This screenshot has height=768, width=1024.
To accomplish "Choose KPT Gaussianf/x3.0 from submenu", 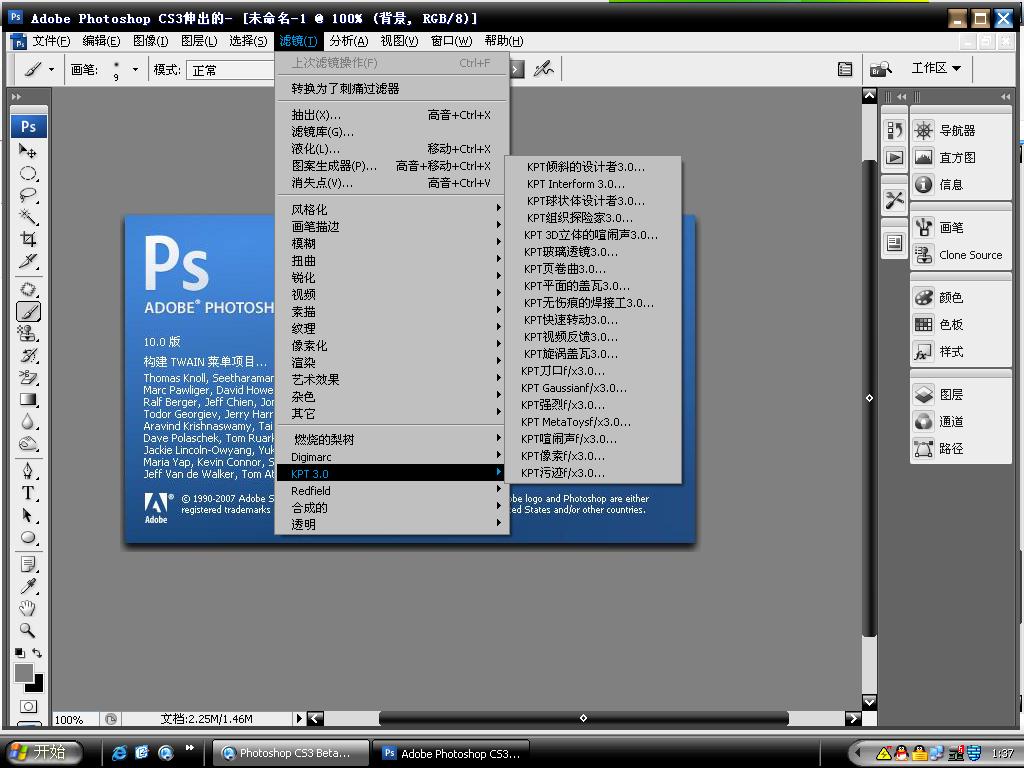I will pos(574,388).
